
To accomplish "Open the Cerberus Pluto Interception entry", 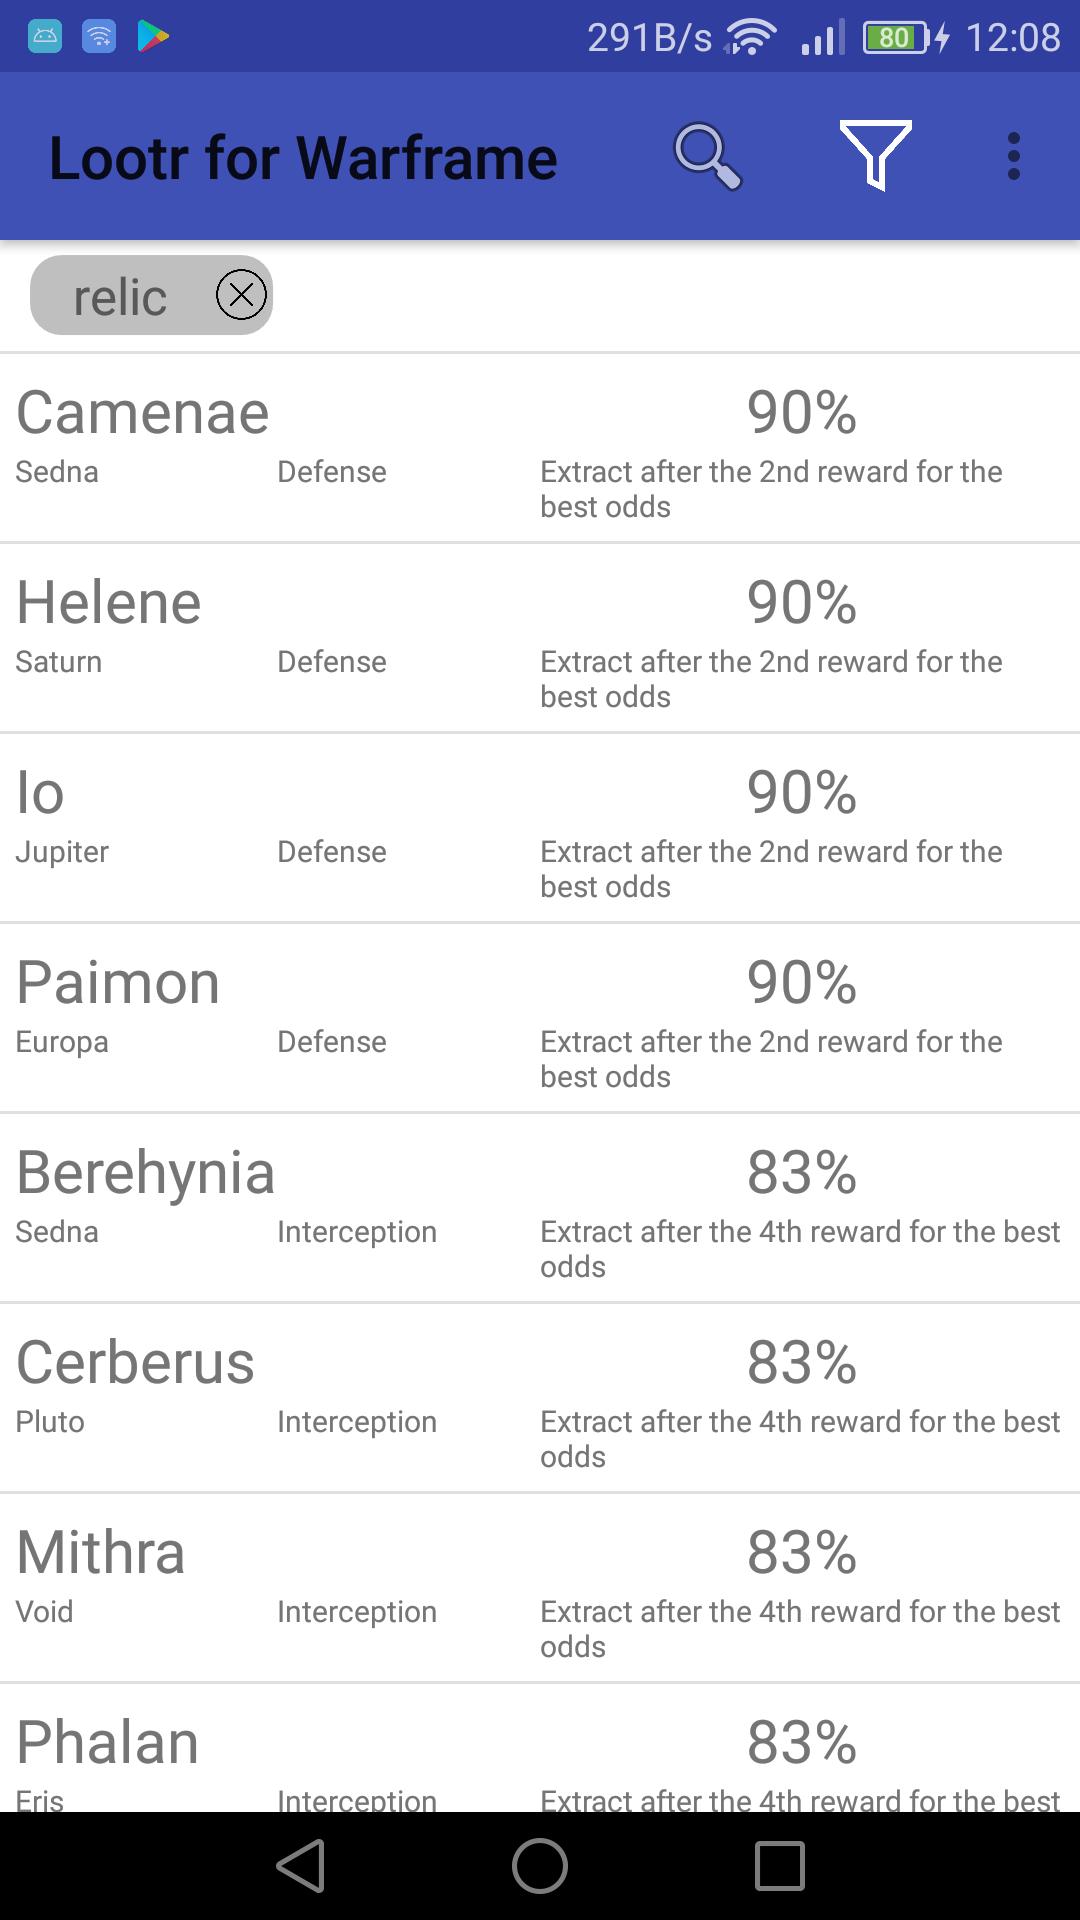I will [x=540, y=1398].
